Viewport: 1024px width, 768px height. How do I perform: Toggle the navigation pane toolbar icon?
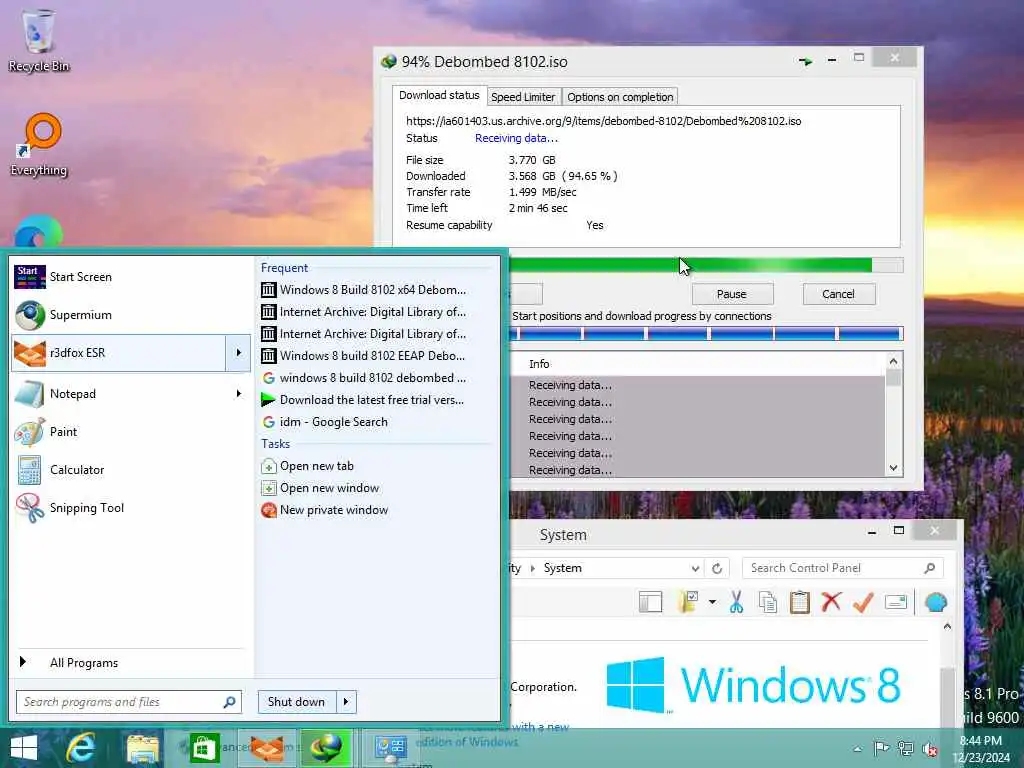pyautogui.click(x=650, y=602)
